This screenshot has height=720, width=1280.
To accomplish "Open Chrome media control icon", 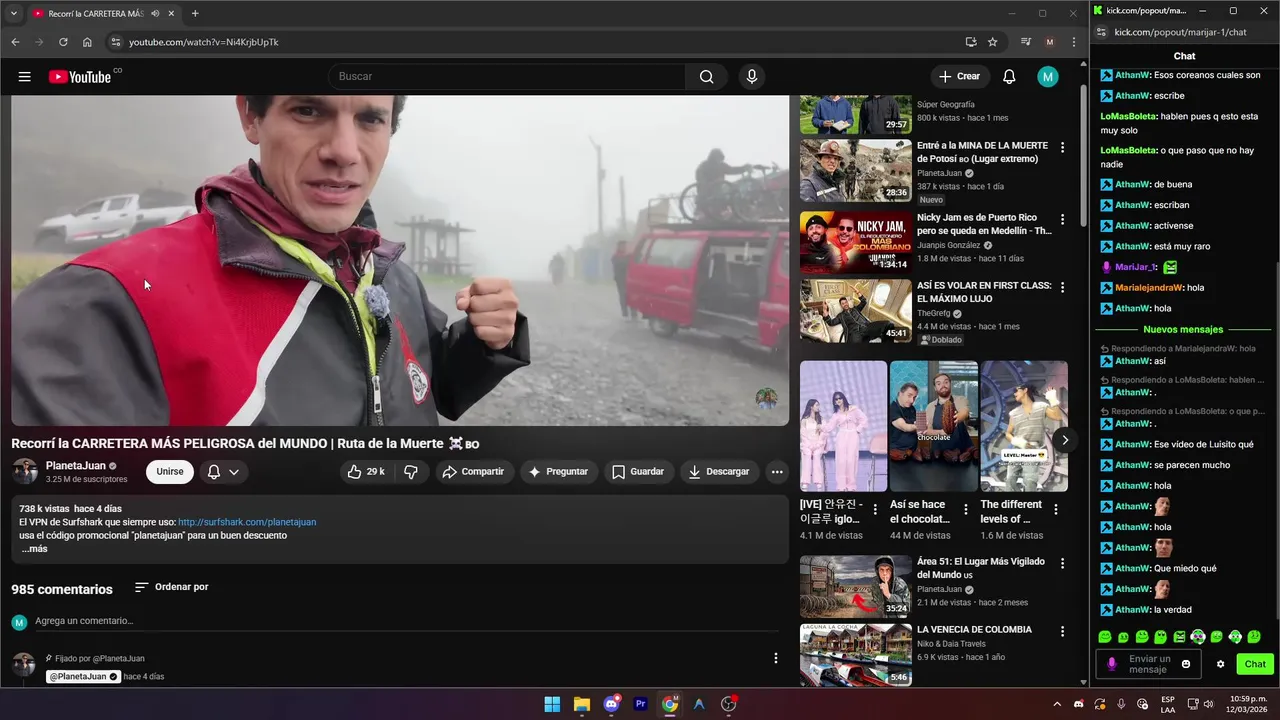I will click(x=1025, y=42).
